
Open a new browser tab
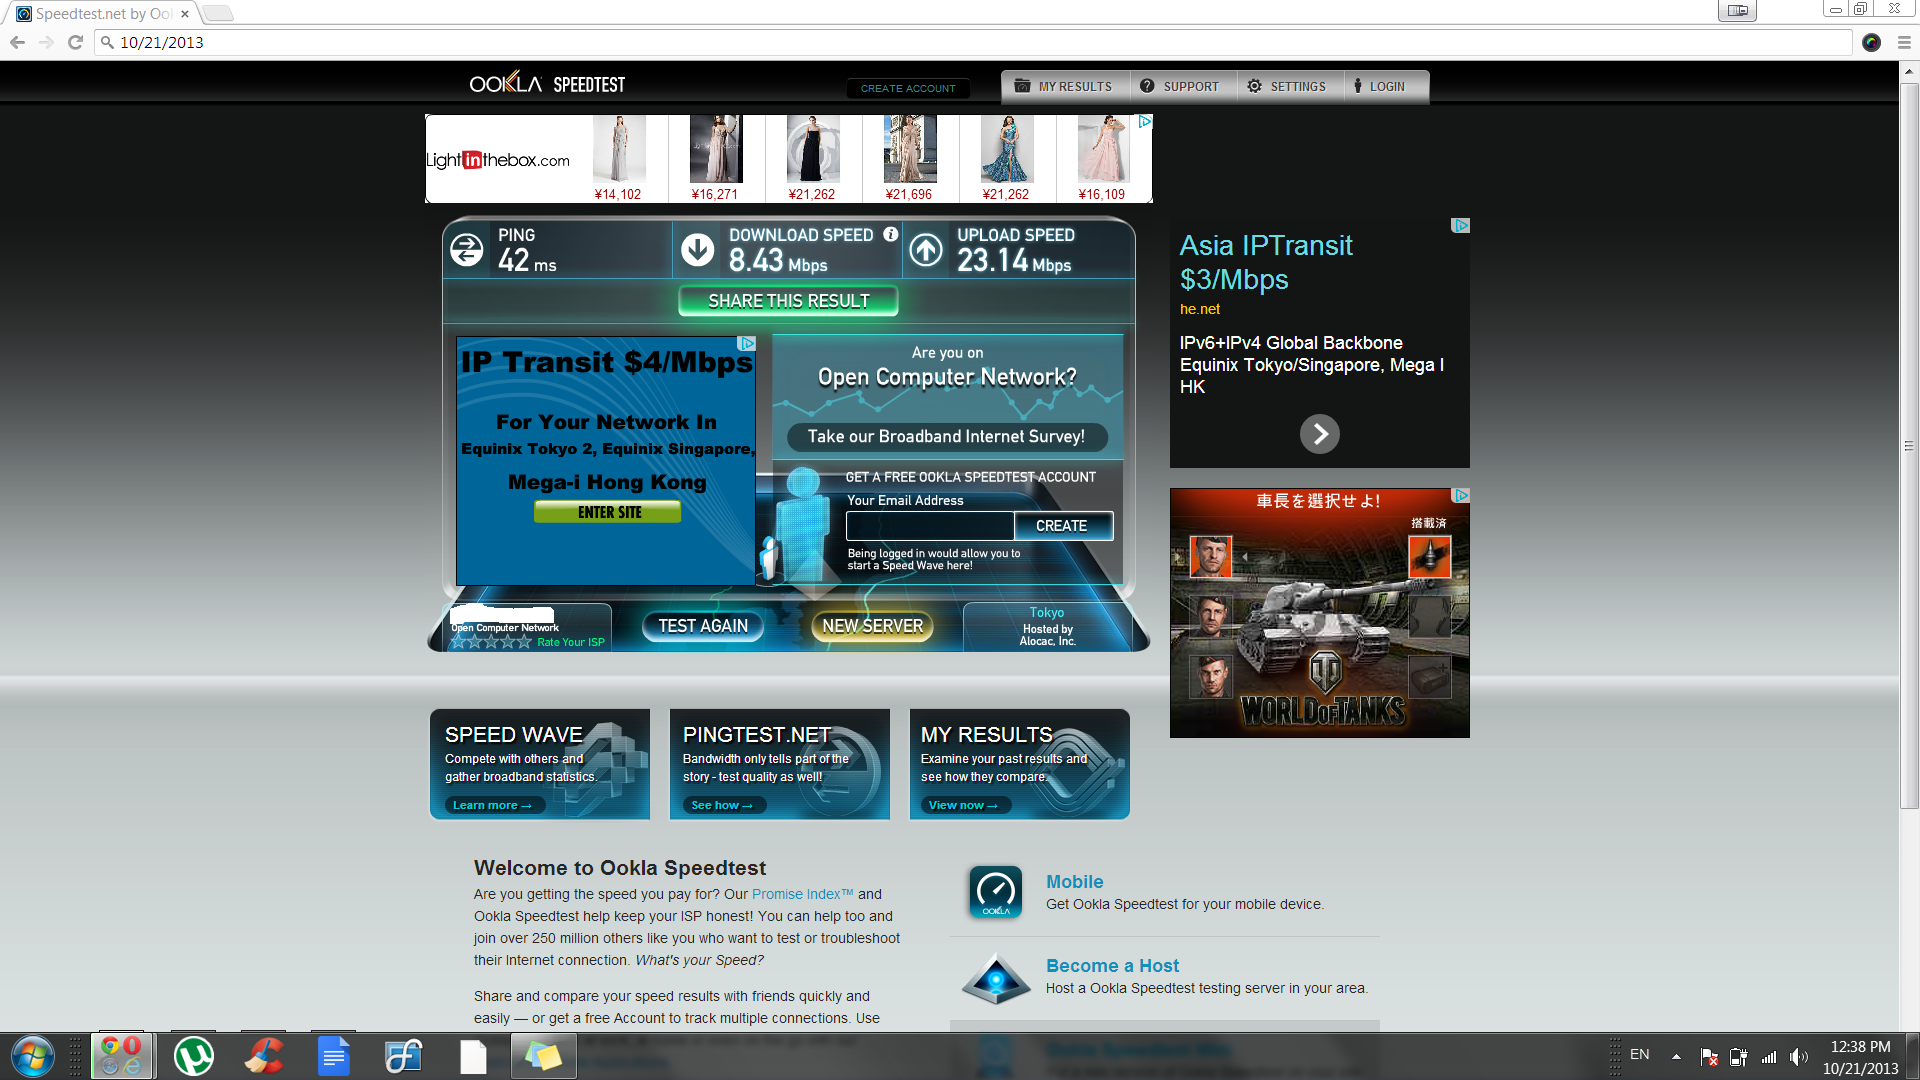(218, 13)
